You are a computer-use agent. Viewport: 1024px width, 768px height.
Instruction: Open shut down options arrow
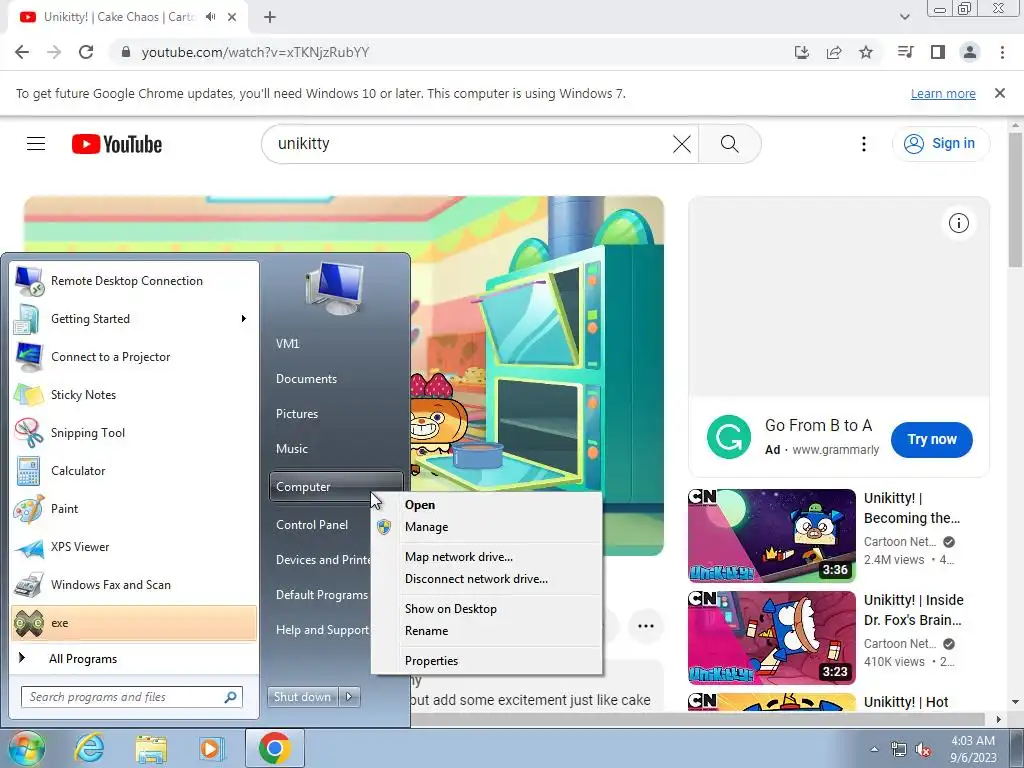(349, 697)
